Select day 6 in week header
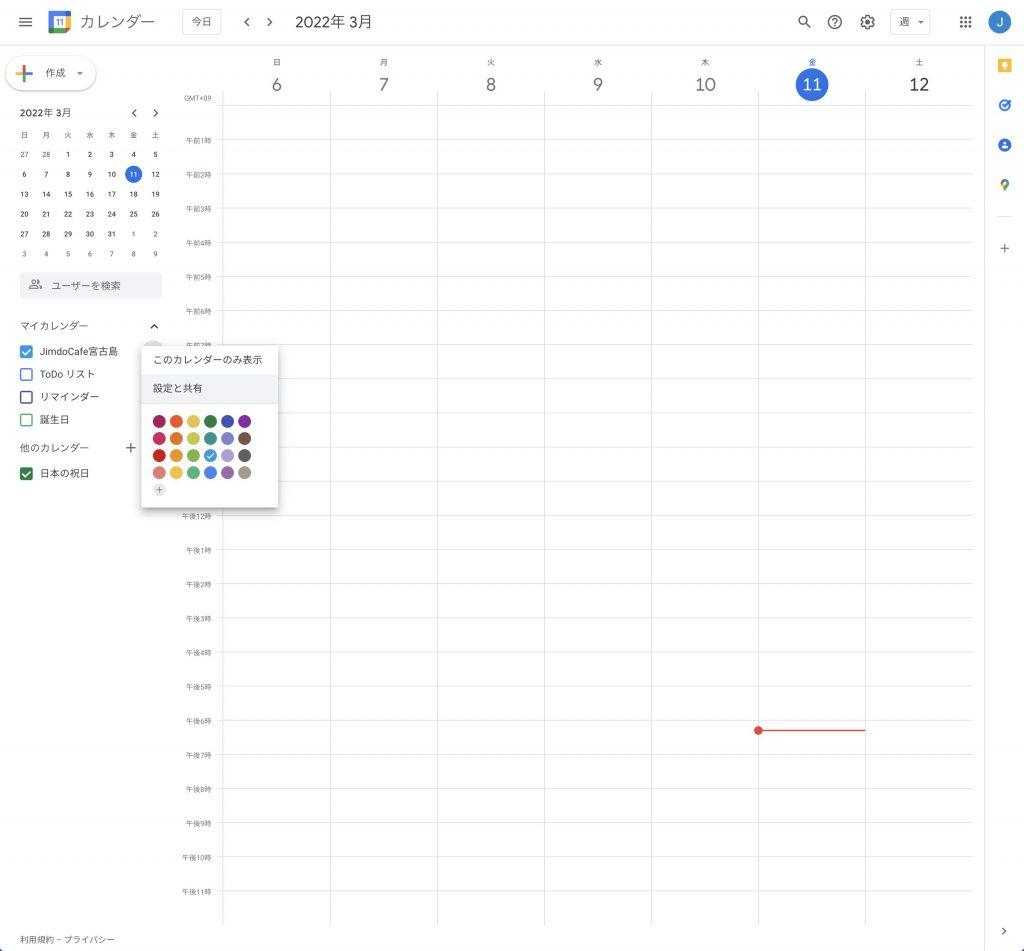Image resolution: width=1024 pixels, height=951 pixels. [276, 84]
